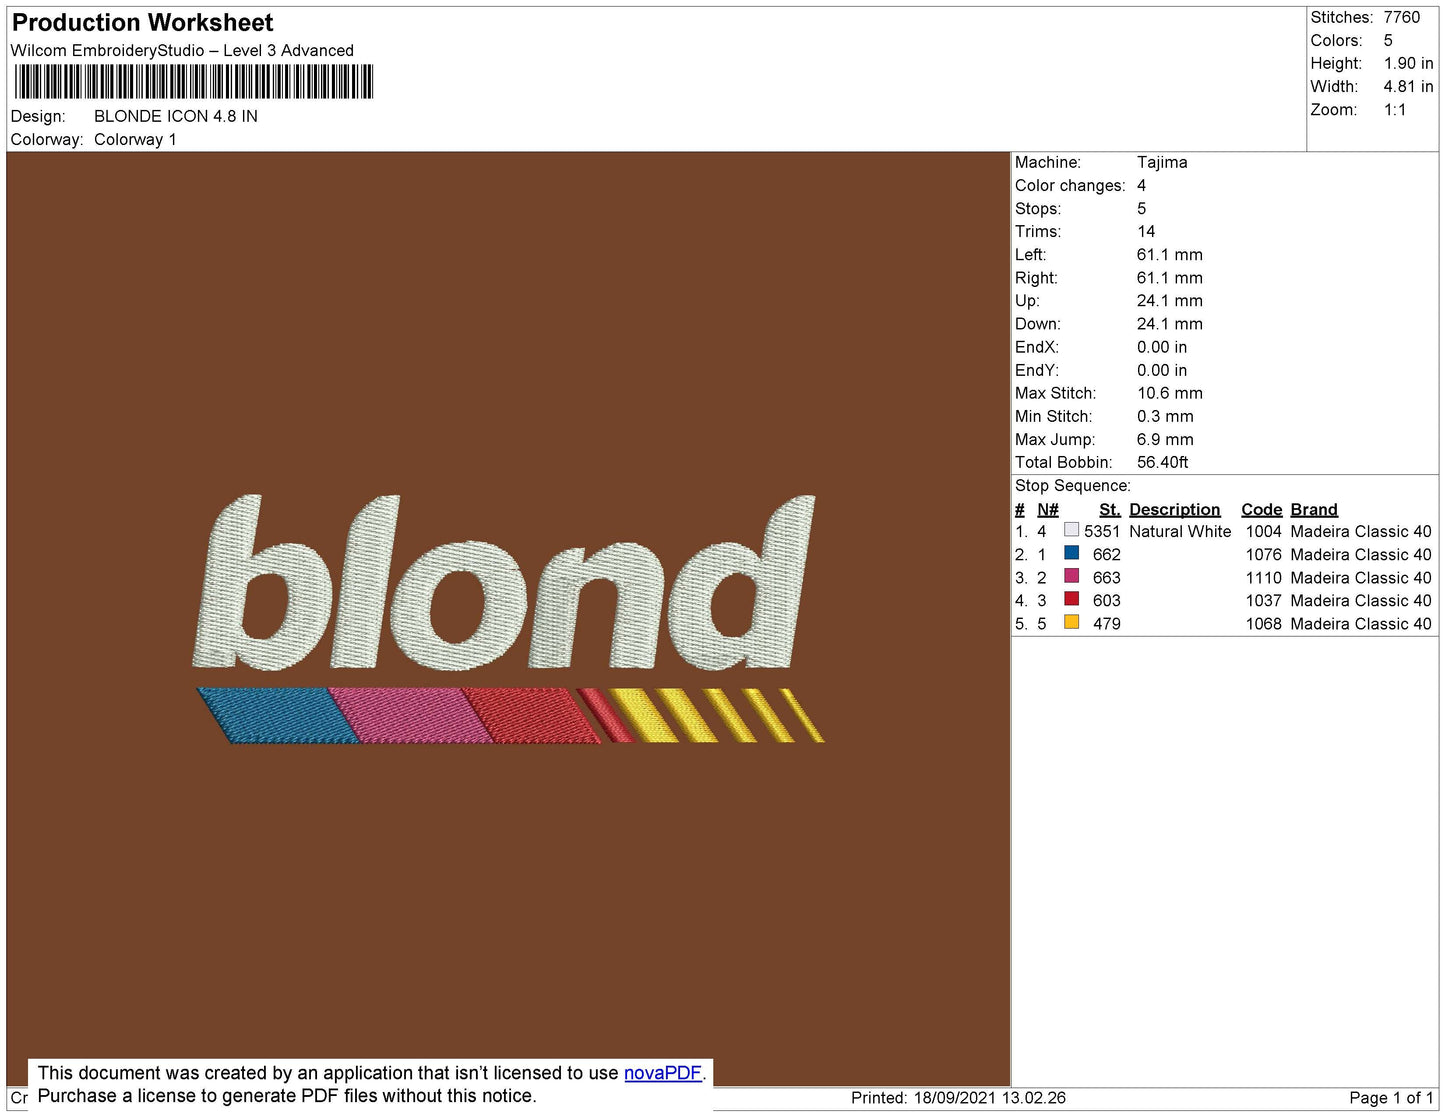Click thread code '1110' in stop sequence
Image resolution: width=1445 pixels, height=1117 pixels.
[1263, 578]
